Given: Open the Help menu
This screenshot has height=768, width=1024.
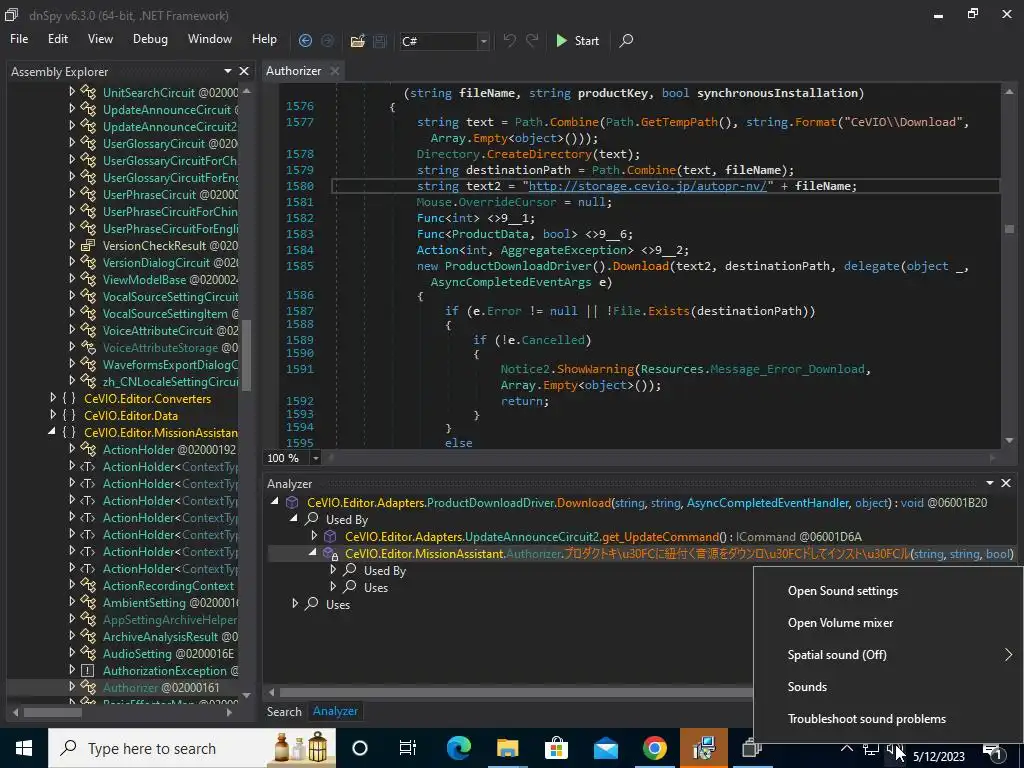Looking at the screenshot, I should tap(264, 39).
